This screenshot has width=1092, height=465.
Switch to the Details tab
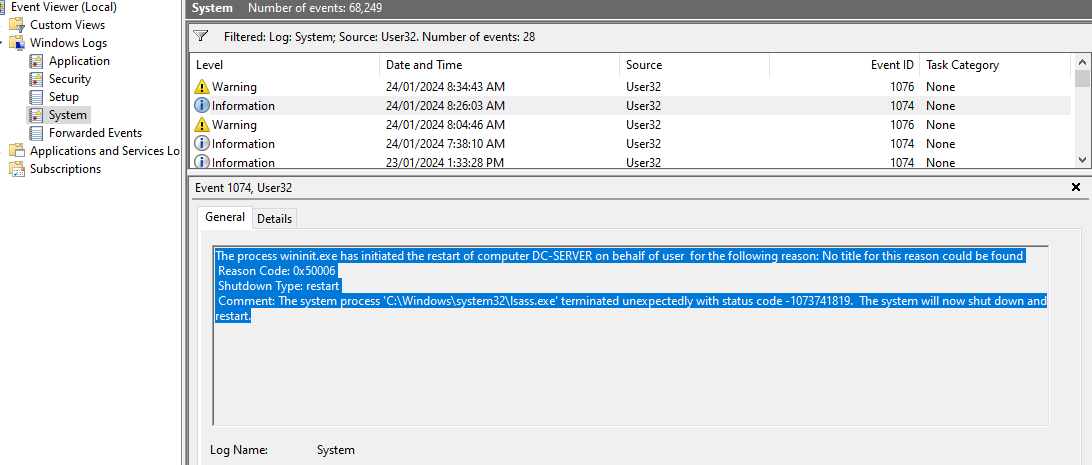click(274, 219)
